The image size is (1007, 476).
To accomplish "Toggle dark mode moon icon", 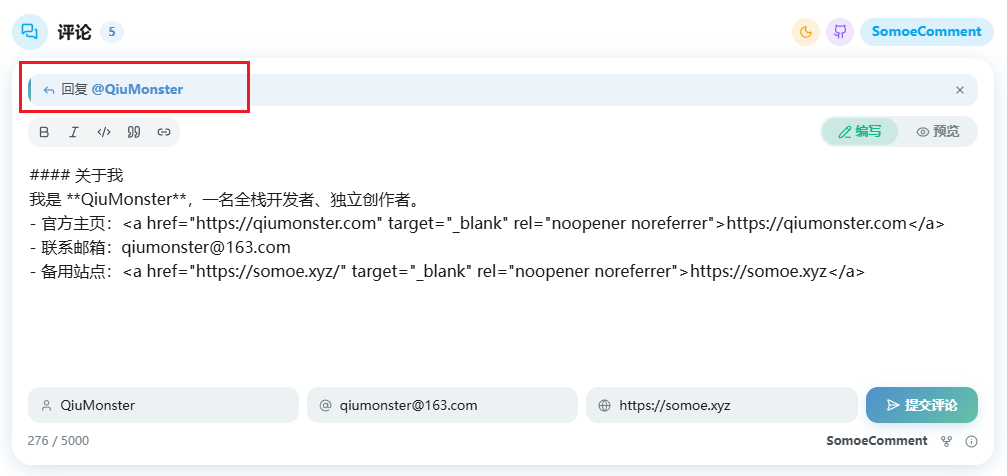I will tap(806, 31).
